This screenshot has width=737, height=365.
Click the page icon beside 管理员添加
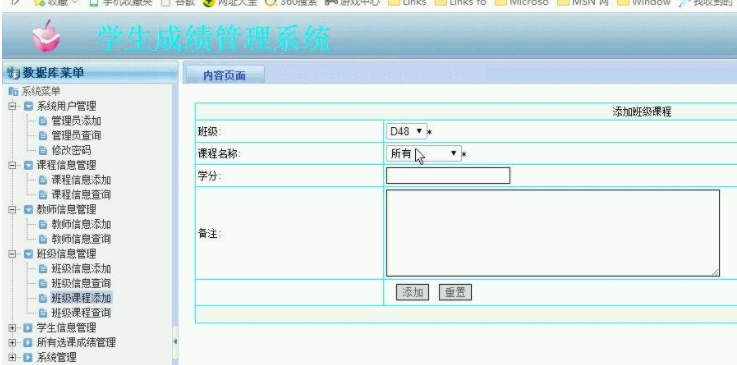click(43, 121)
